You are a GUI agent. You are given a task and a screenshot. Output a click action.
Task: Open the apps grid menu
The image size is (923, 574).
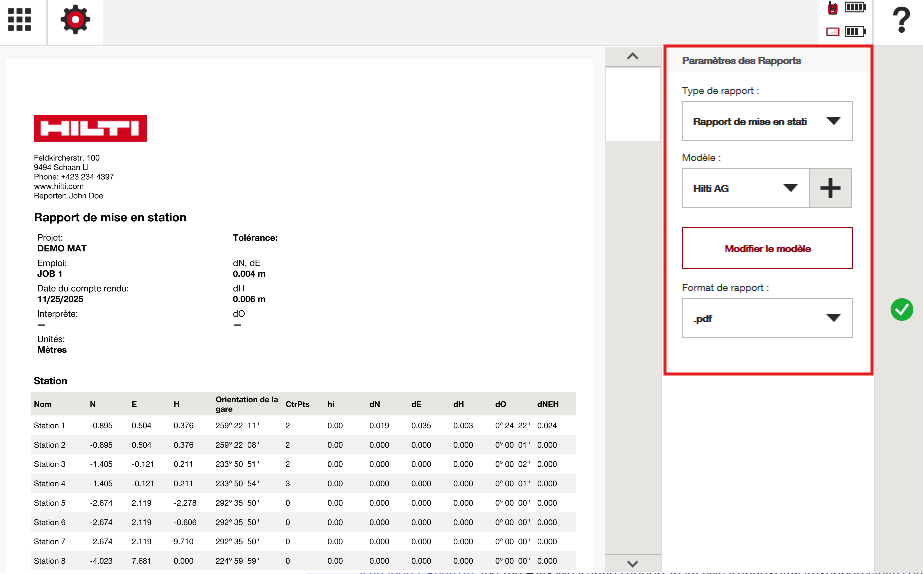[20, 20]
